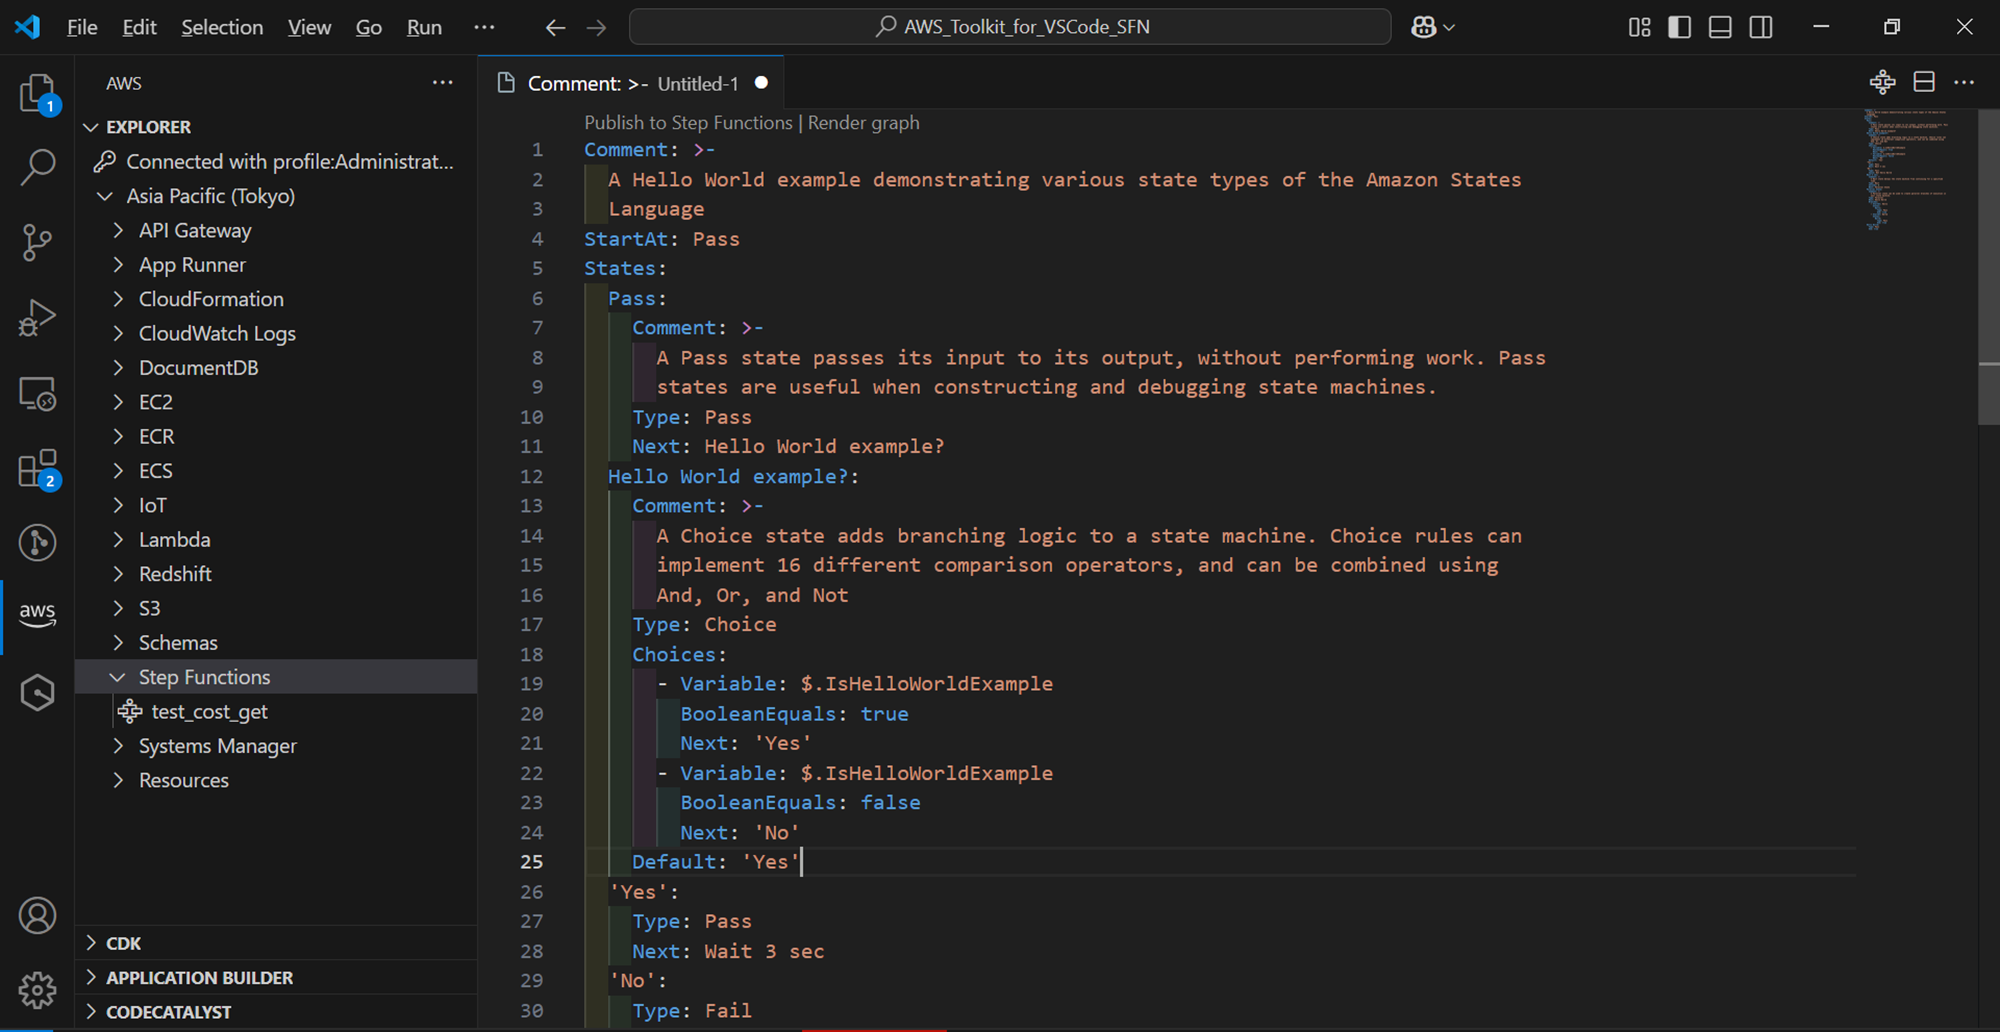This screenshot has width=2000, height=1032.
Task: Toggle the secondary side bar visibility
Action: [1761, 27]
